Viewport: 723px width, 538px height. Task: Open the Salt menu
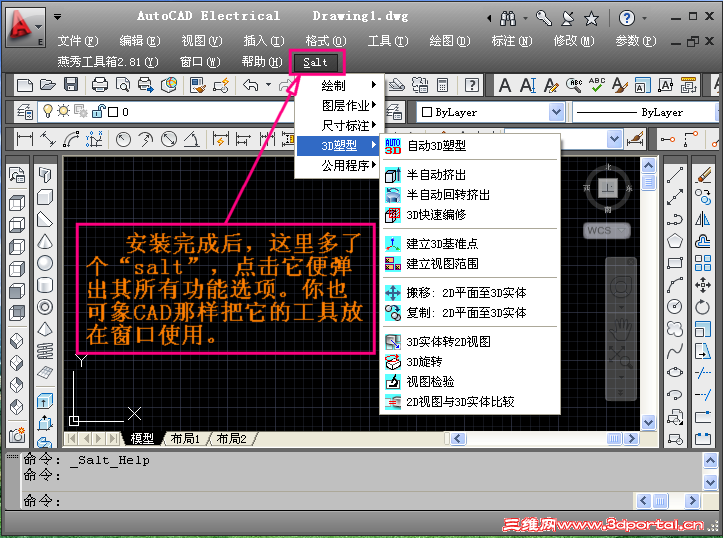[x=316, y=62]
